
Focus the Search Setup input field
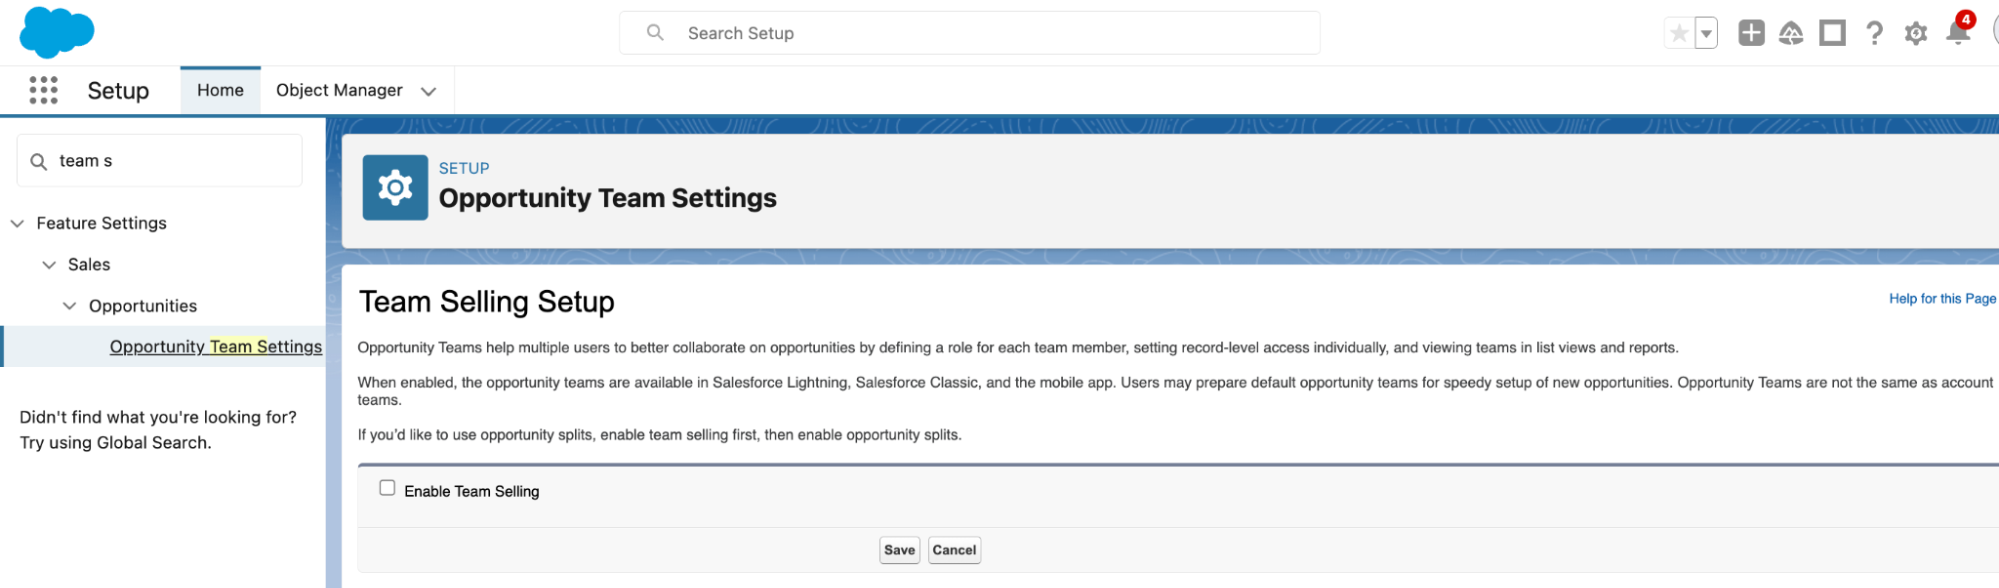[x=969, y=33]
